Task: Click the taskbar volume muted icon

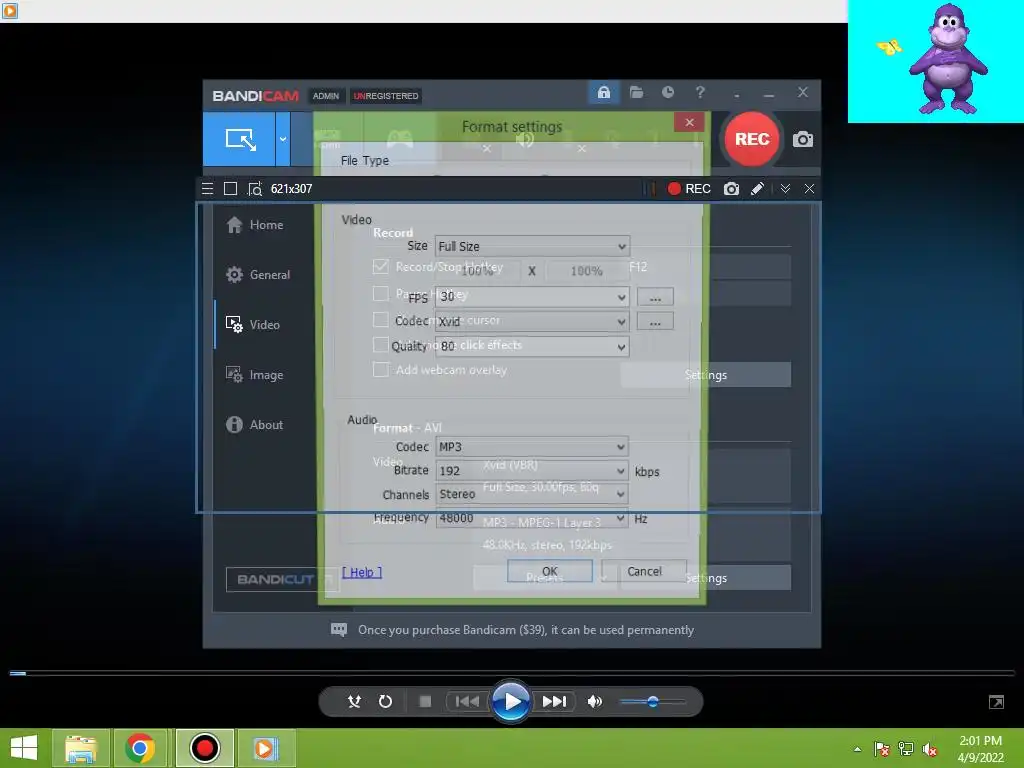Action: 929,749
